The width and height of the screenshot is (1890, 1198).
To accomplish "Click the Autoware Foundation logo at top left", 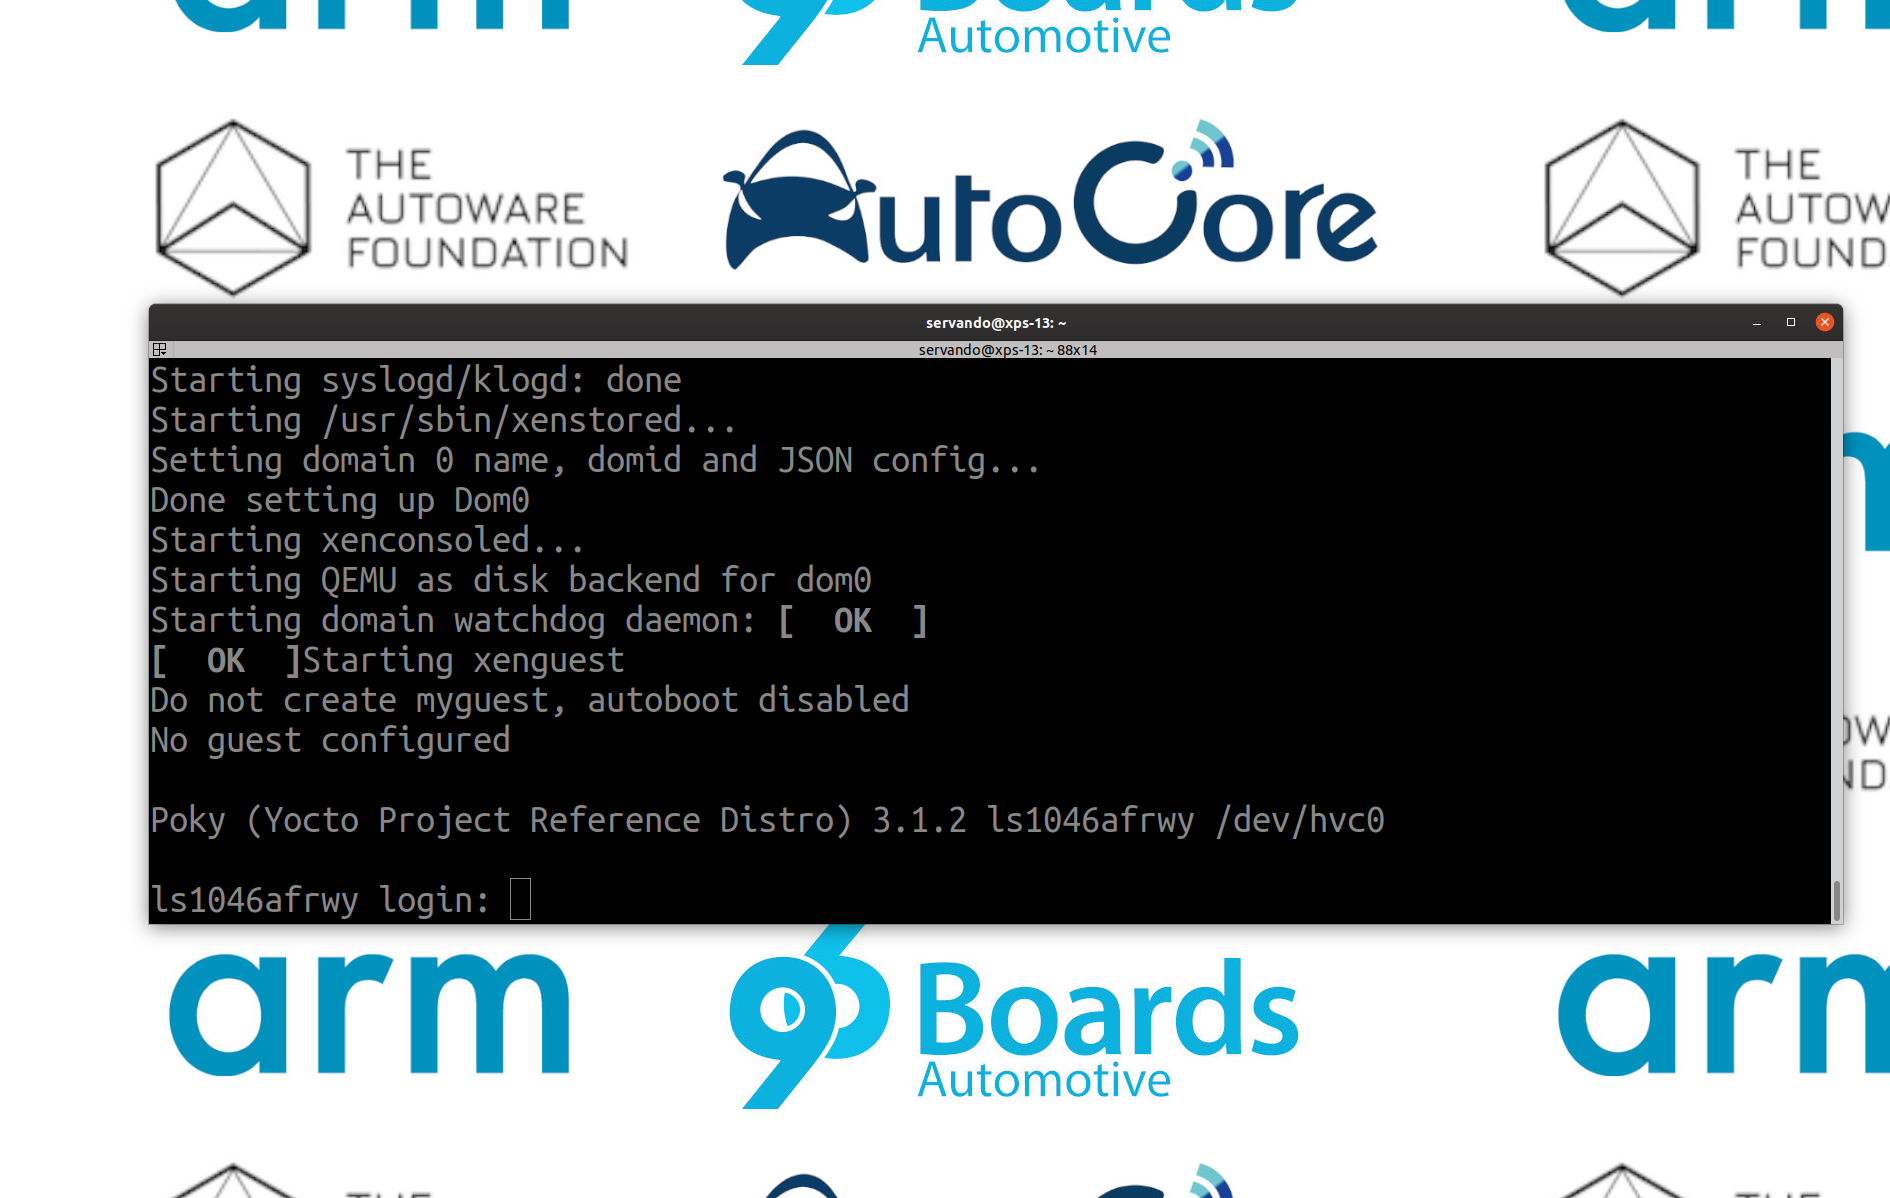I will [x=392, y=208].
